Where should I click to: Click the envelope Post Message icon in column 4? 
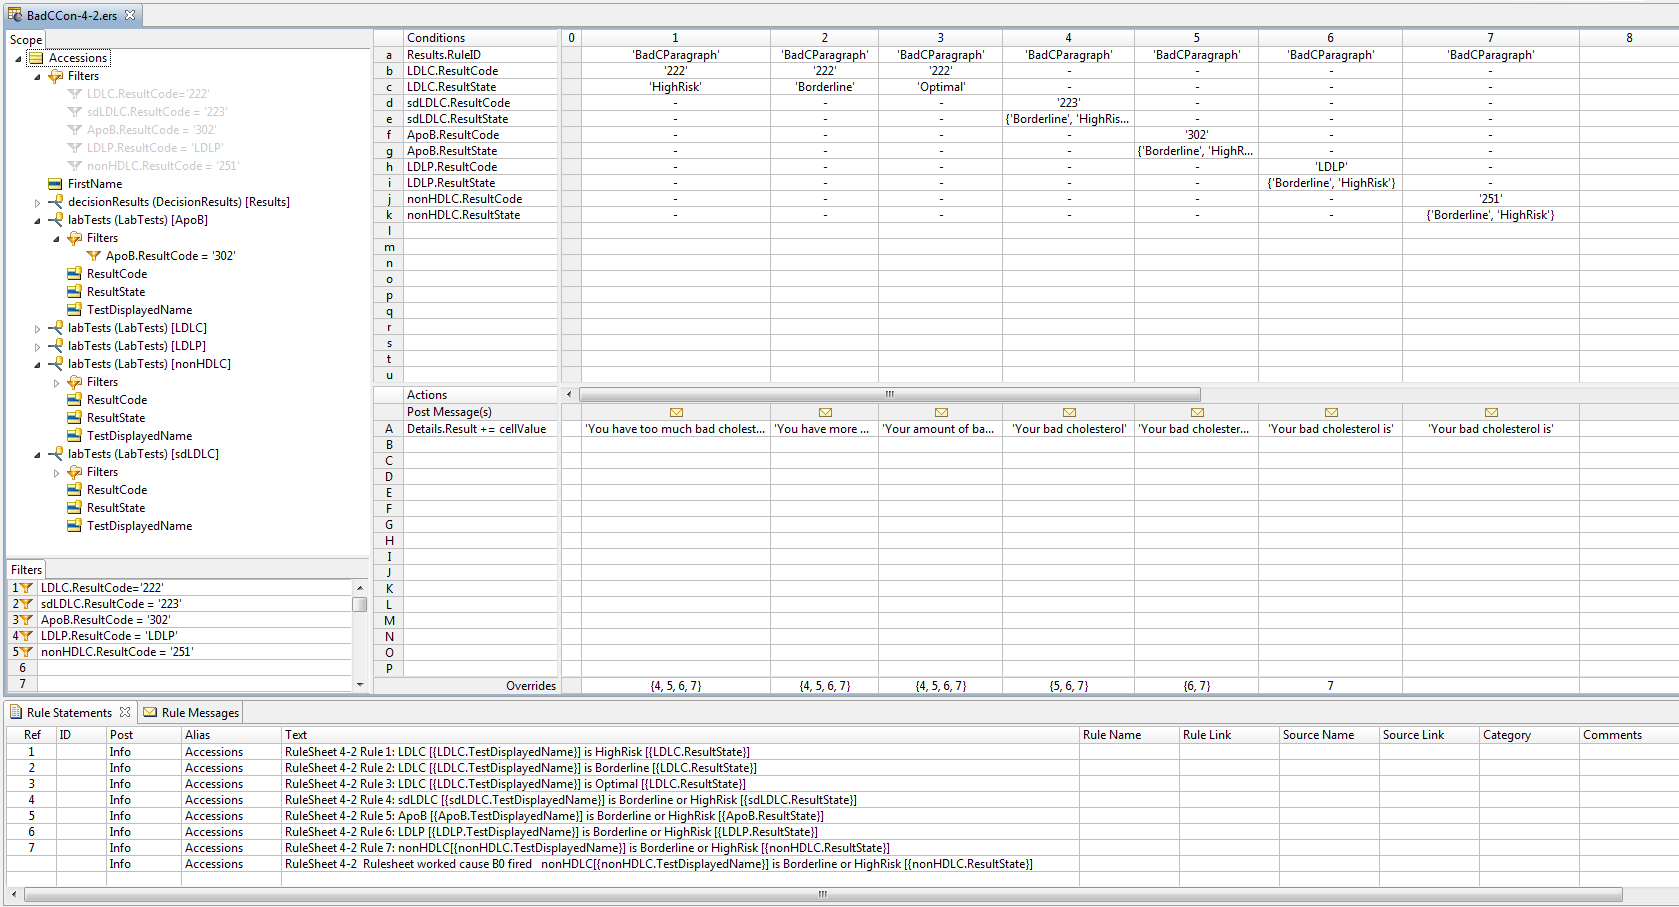coord(1069,412)
